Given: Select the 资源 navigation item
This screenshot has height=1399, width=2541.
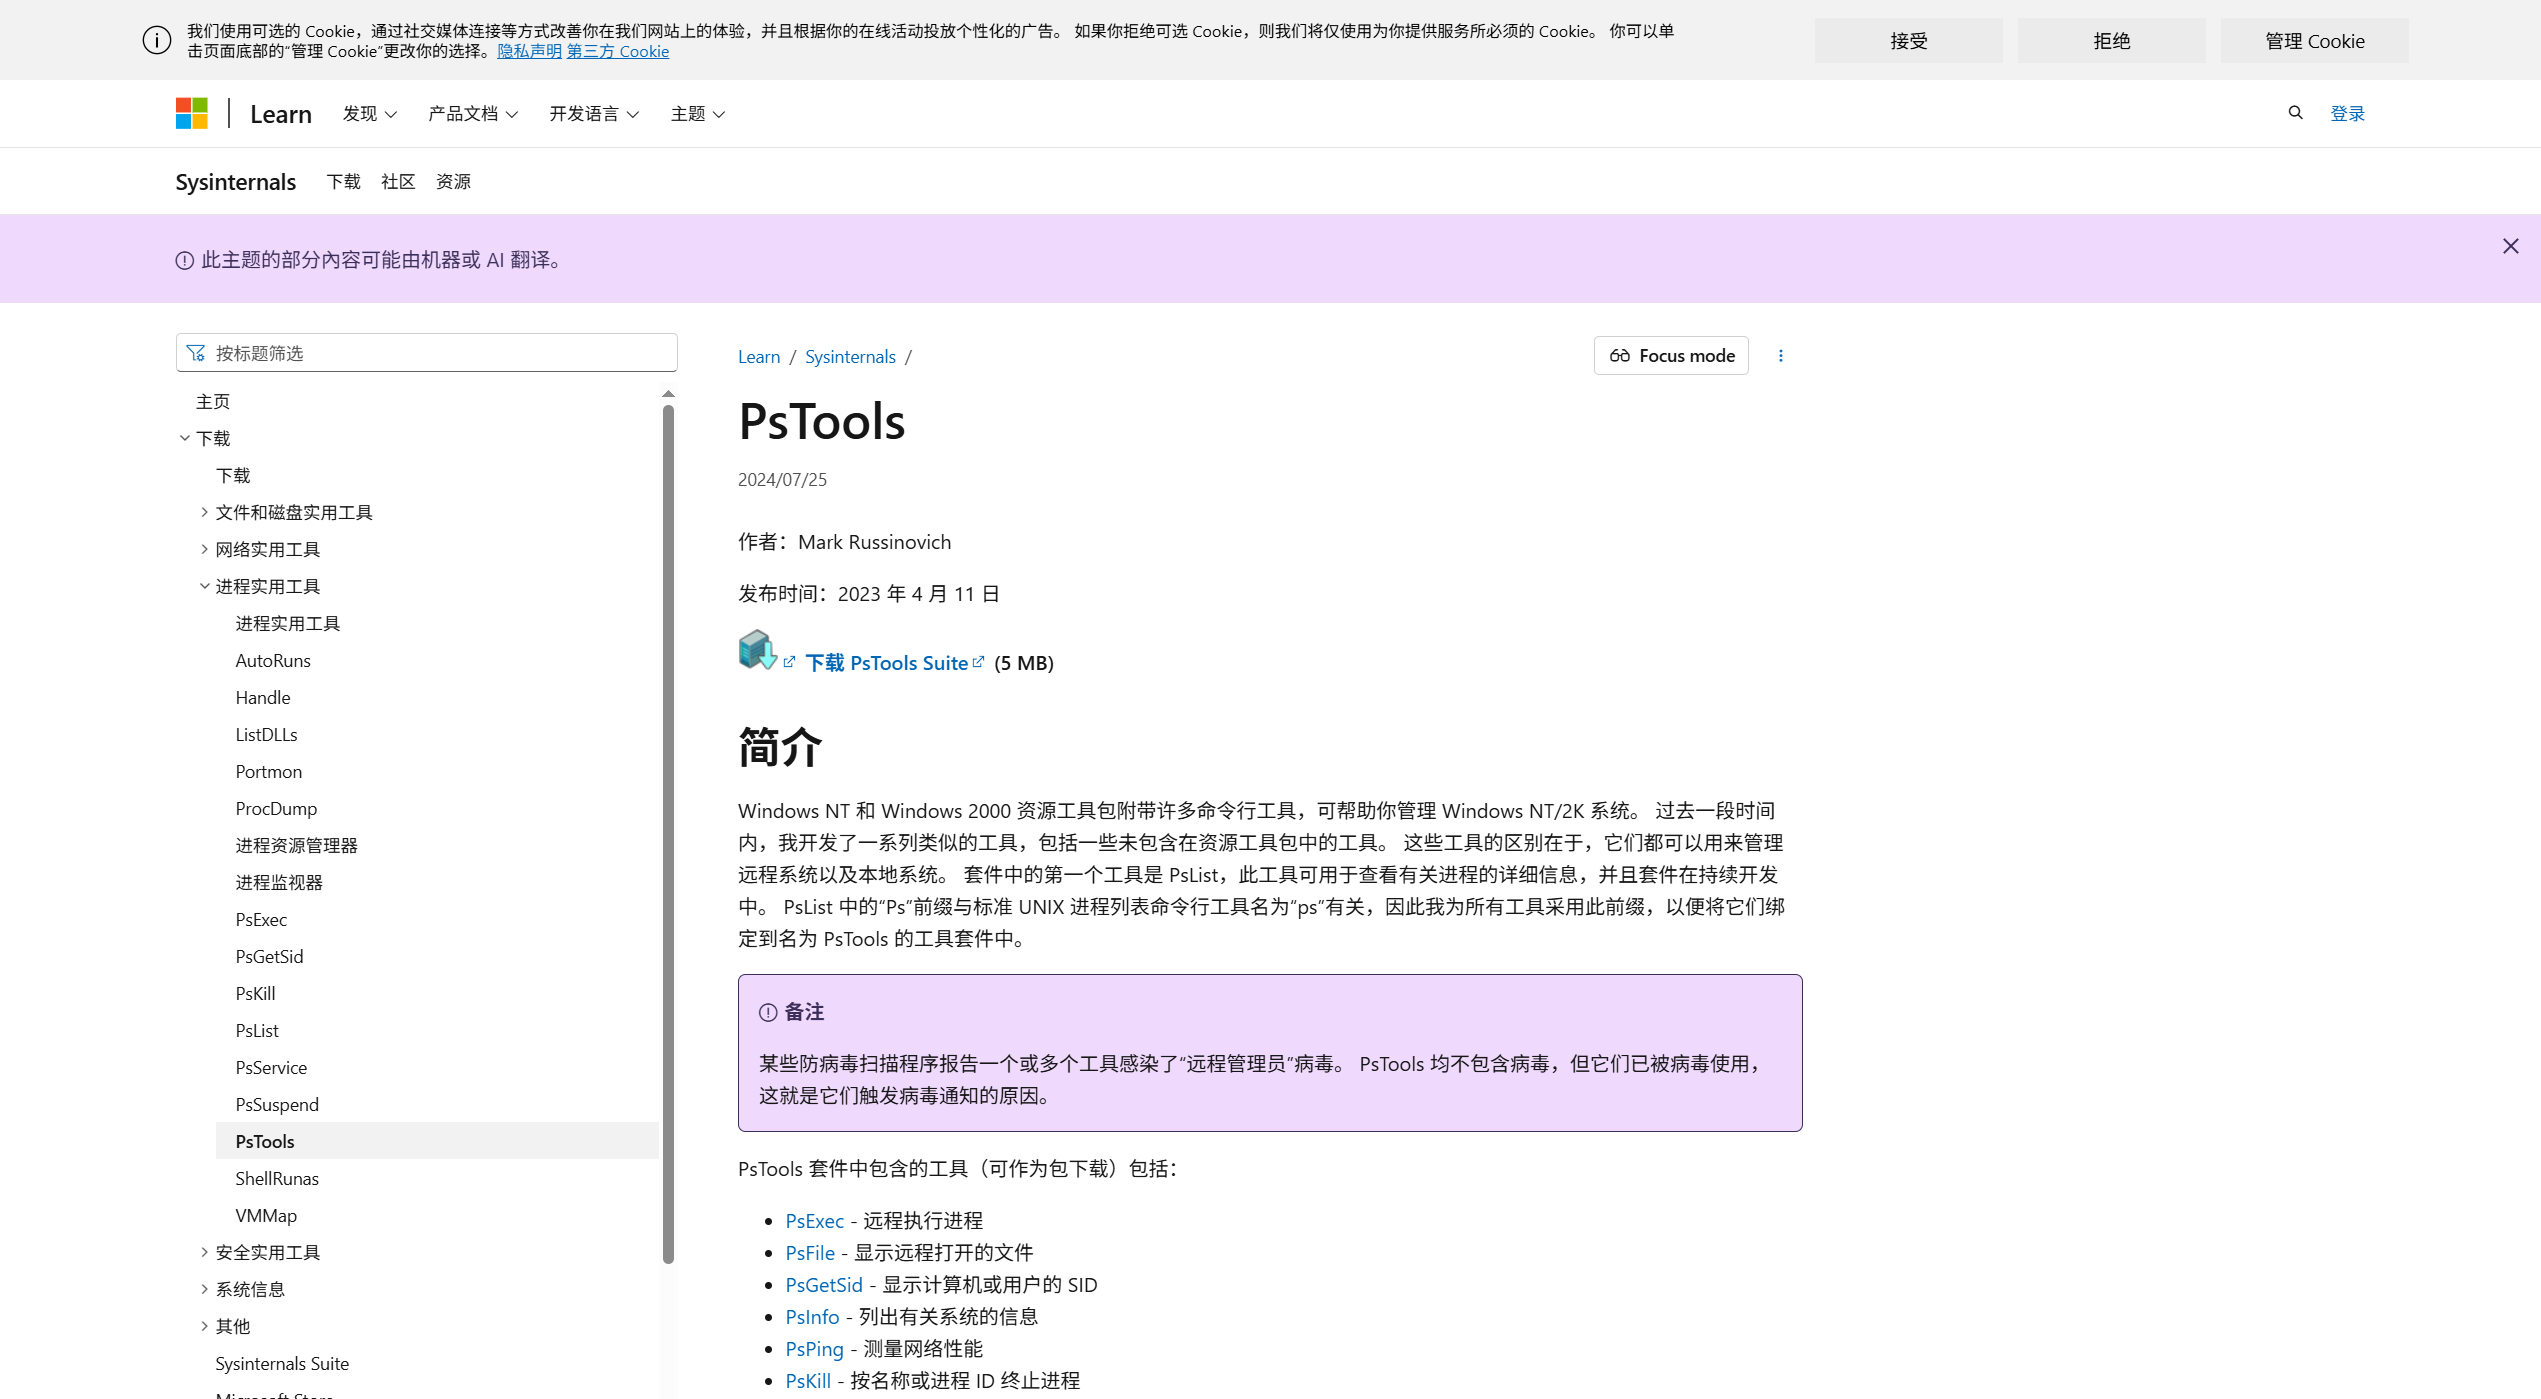Looking at the screenshot, I should click(452, 181).
